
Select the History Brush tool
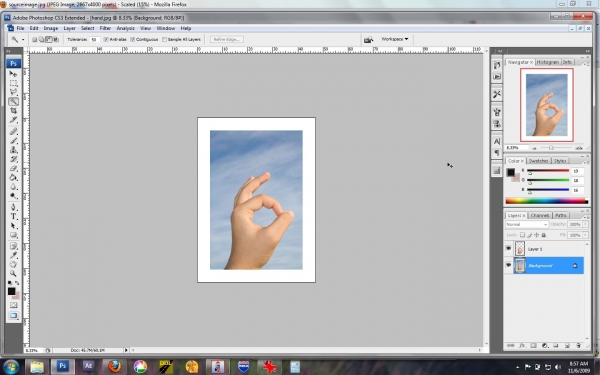point(13,159)
